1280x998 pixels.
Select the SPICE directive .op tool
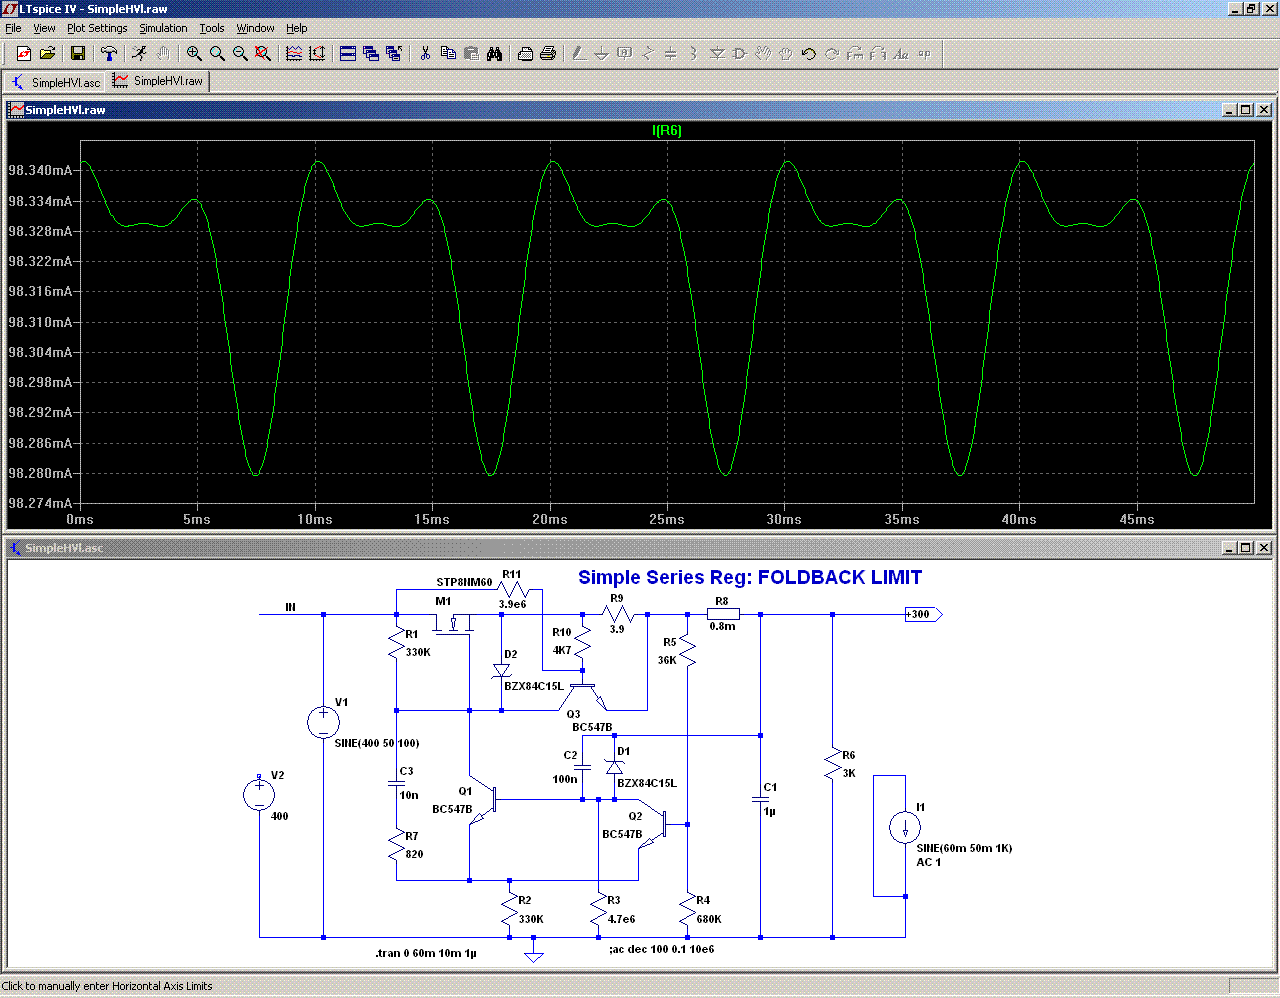pos(924,53)
